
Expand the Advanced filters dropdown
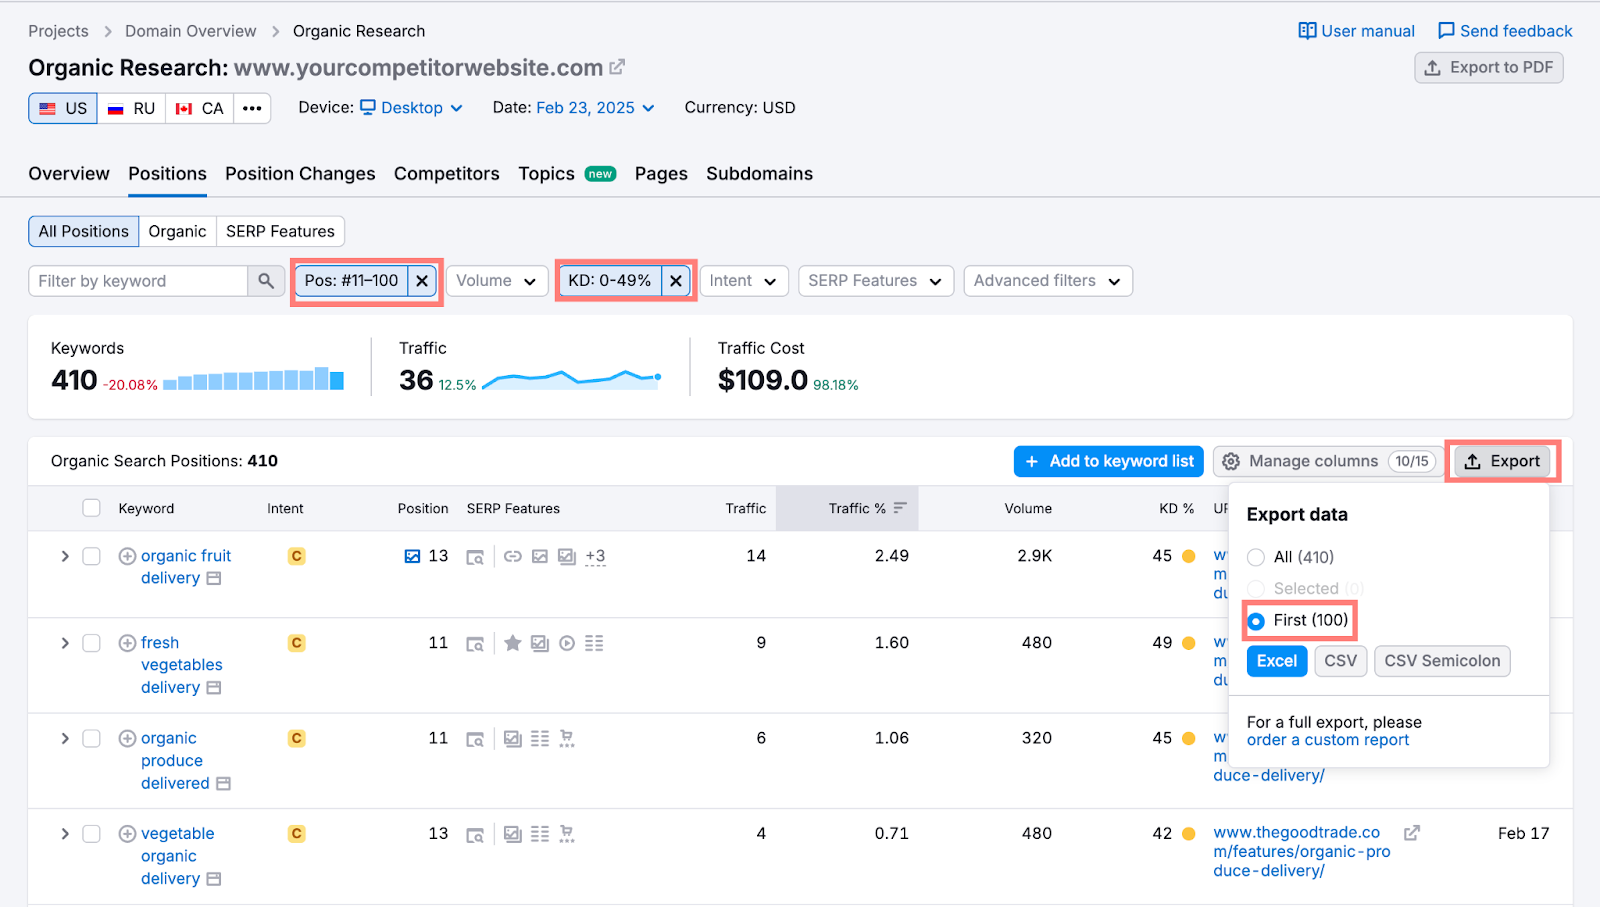1047,281
